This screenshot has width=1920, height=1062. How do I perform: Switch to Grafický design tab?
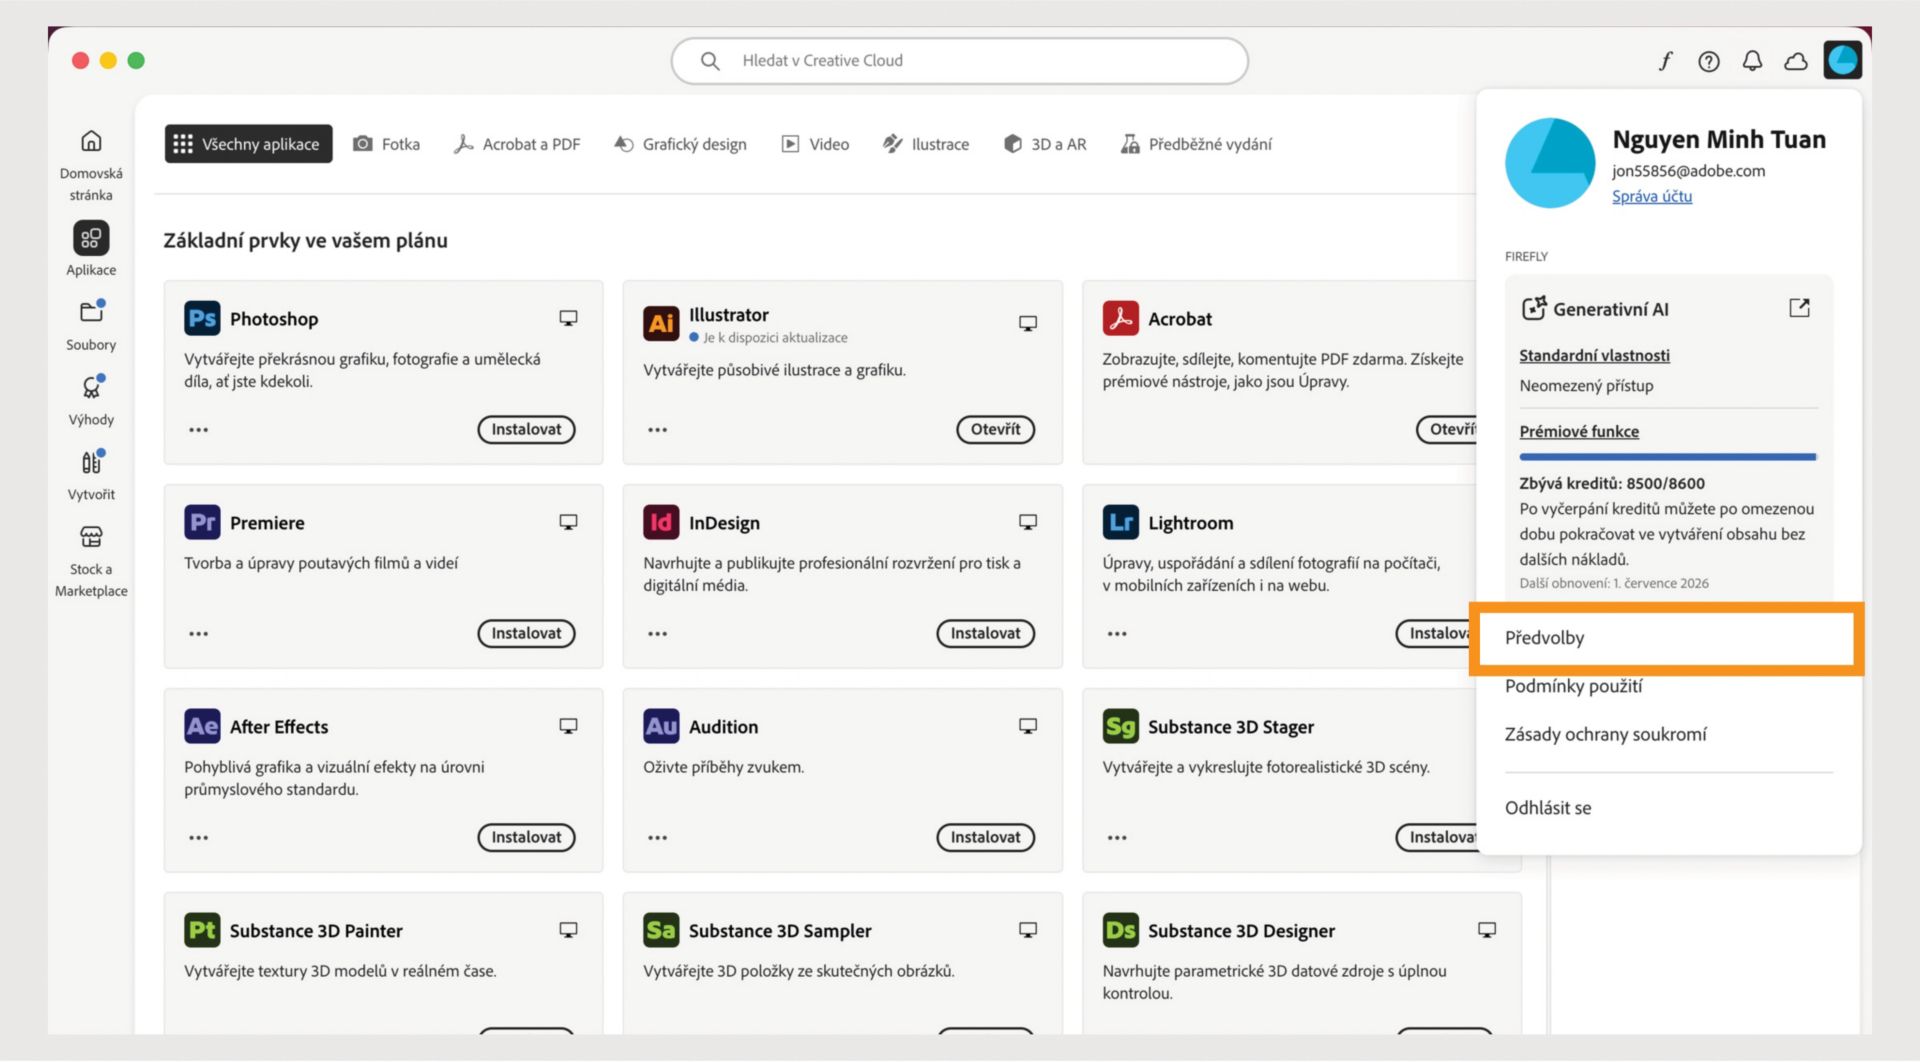point(680,144)
